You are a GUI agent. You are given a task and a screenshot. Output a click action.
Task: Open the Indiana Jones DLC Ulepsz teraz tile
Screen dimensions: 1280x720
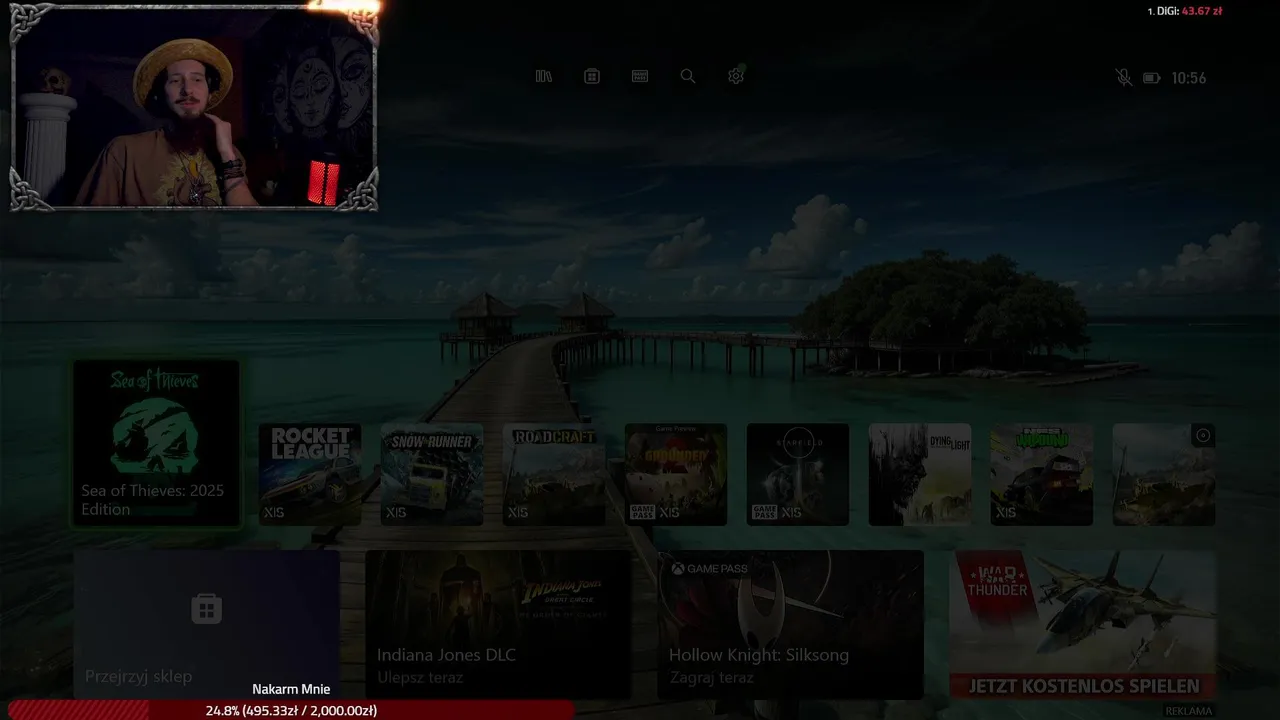coord(498,624)
